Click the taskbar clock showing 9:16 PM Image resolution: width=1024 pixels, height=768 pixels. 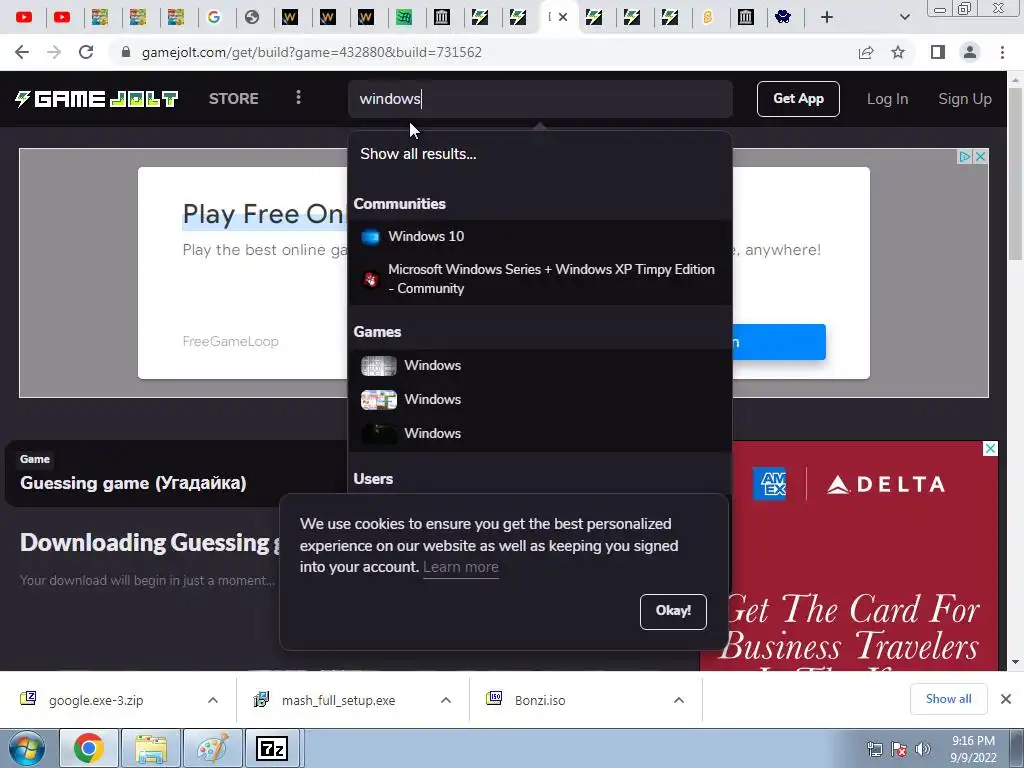[x=973, y=749]
